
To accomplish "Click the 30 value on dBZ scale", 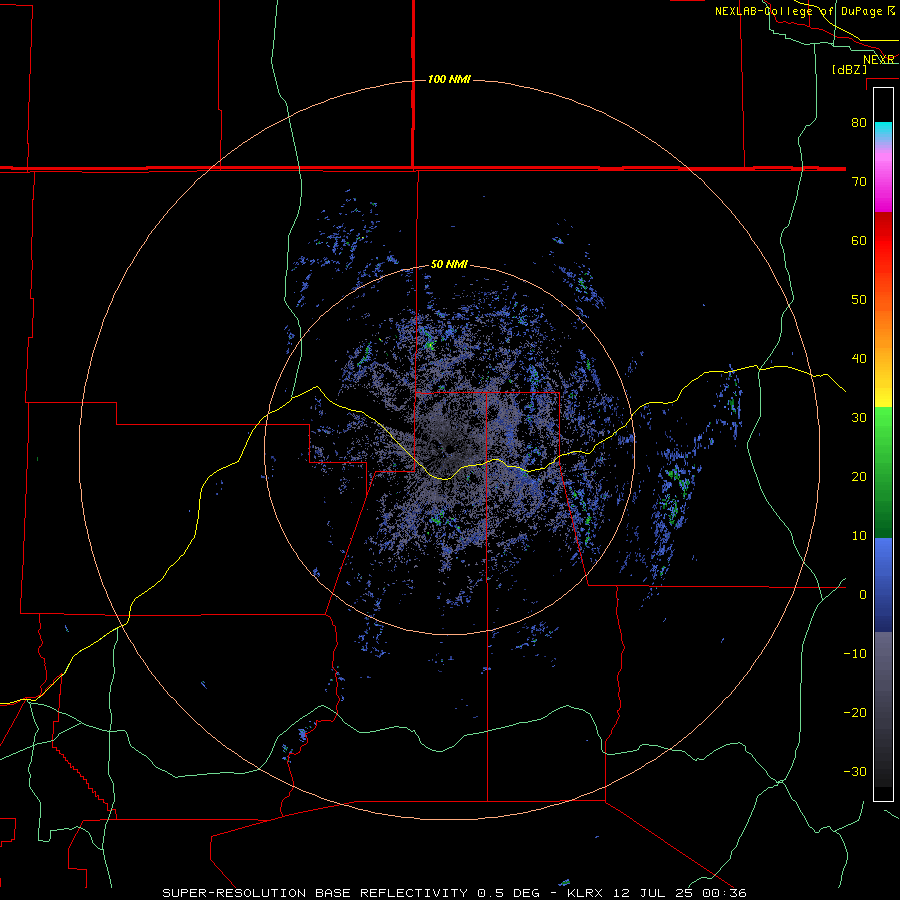I will [859, 418].
